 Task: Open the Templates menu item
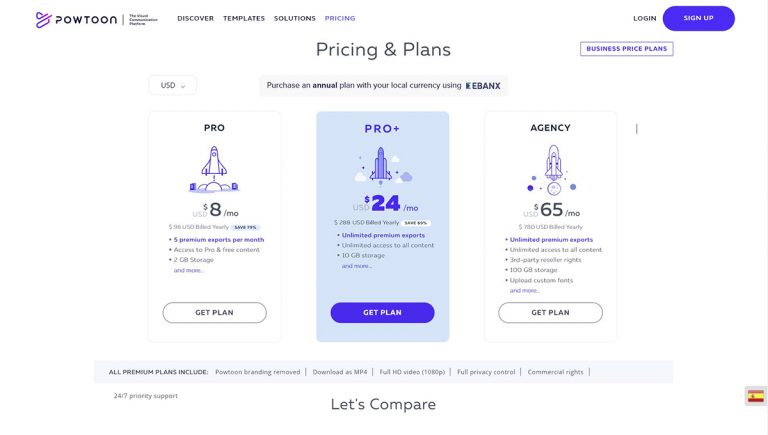(244, 18)
